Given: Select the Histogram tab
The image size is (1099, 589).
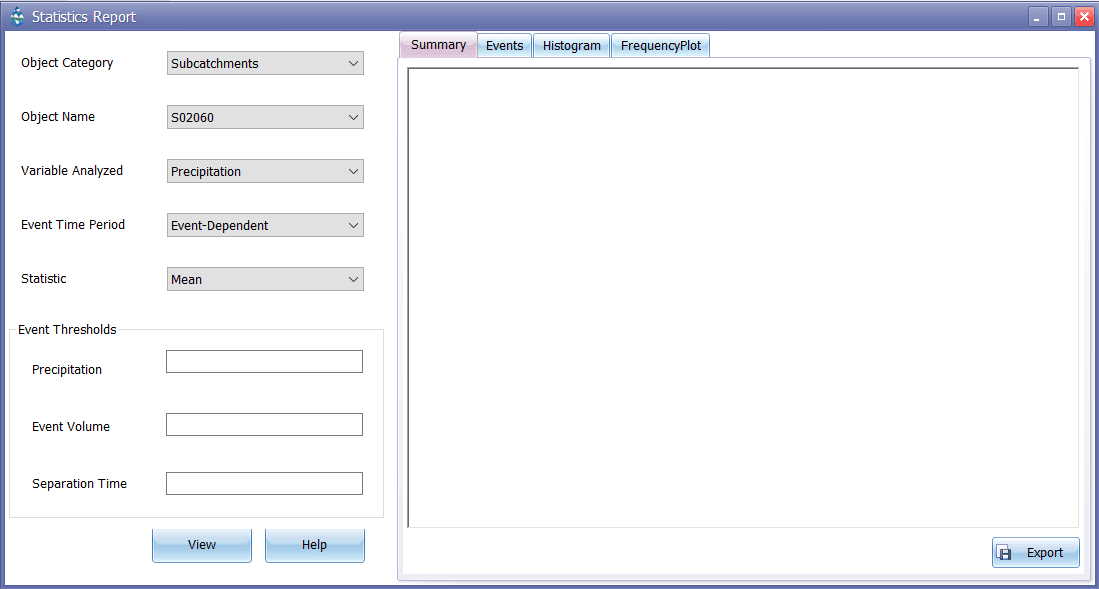Looking at the screenshot, I should pyautogui.click(x=571, y=46).
